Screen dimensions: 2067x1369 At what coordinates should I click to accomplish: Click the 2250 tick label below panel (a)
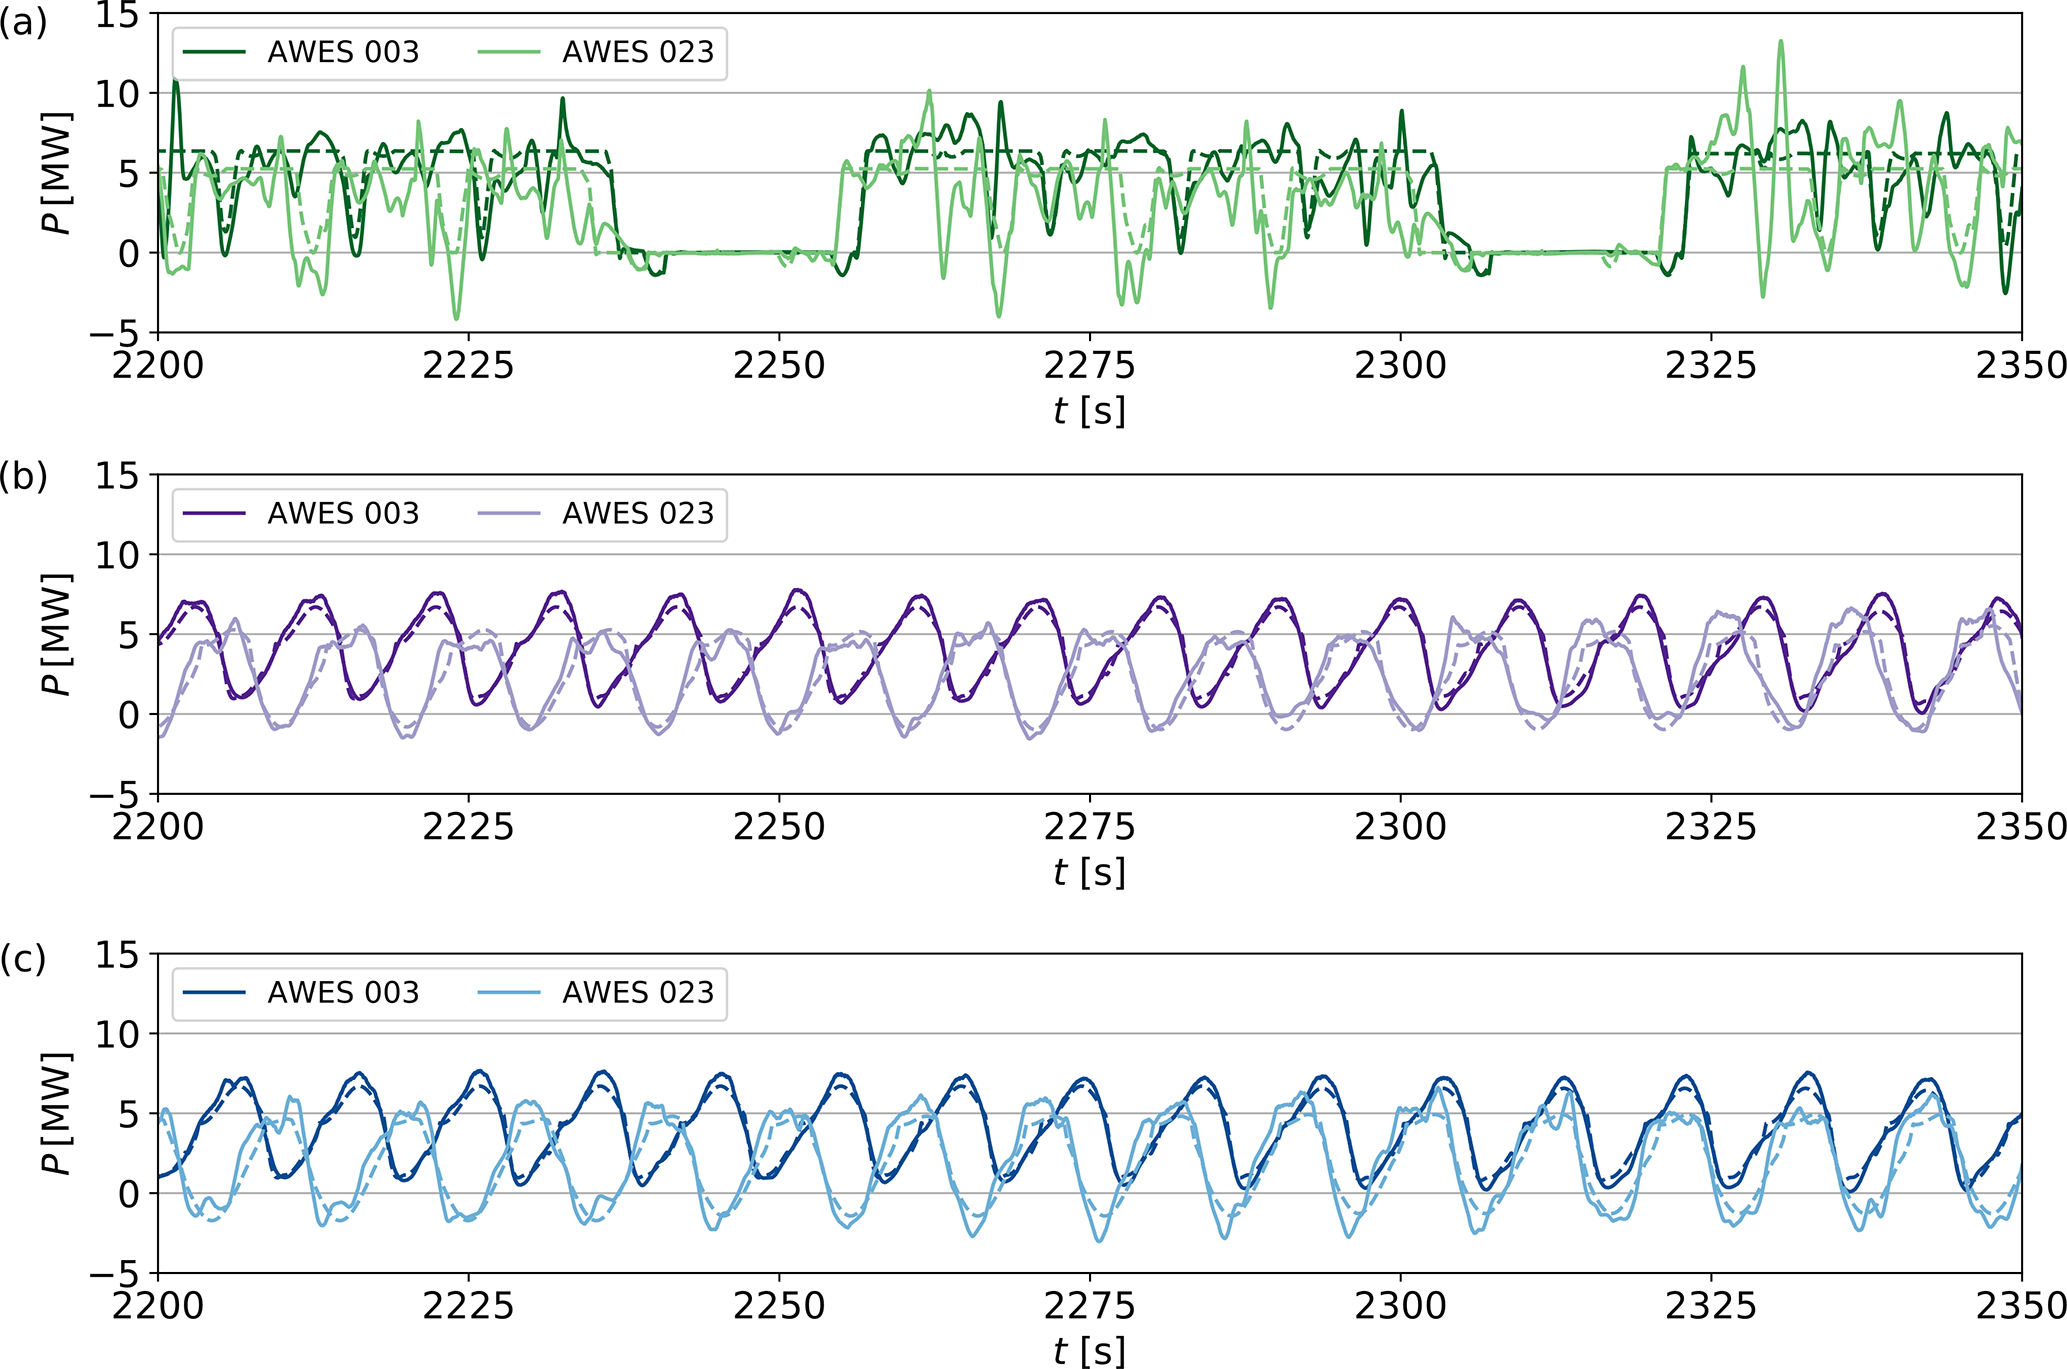coord(778,366)
